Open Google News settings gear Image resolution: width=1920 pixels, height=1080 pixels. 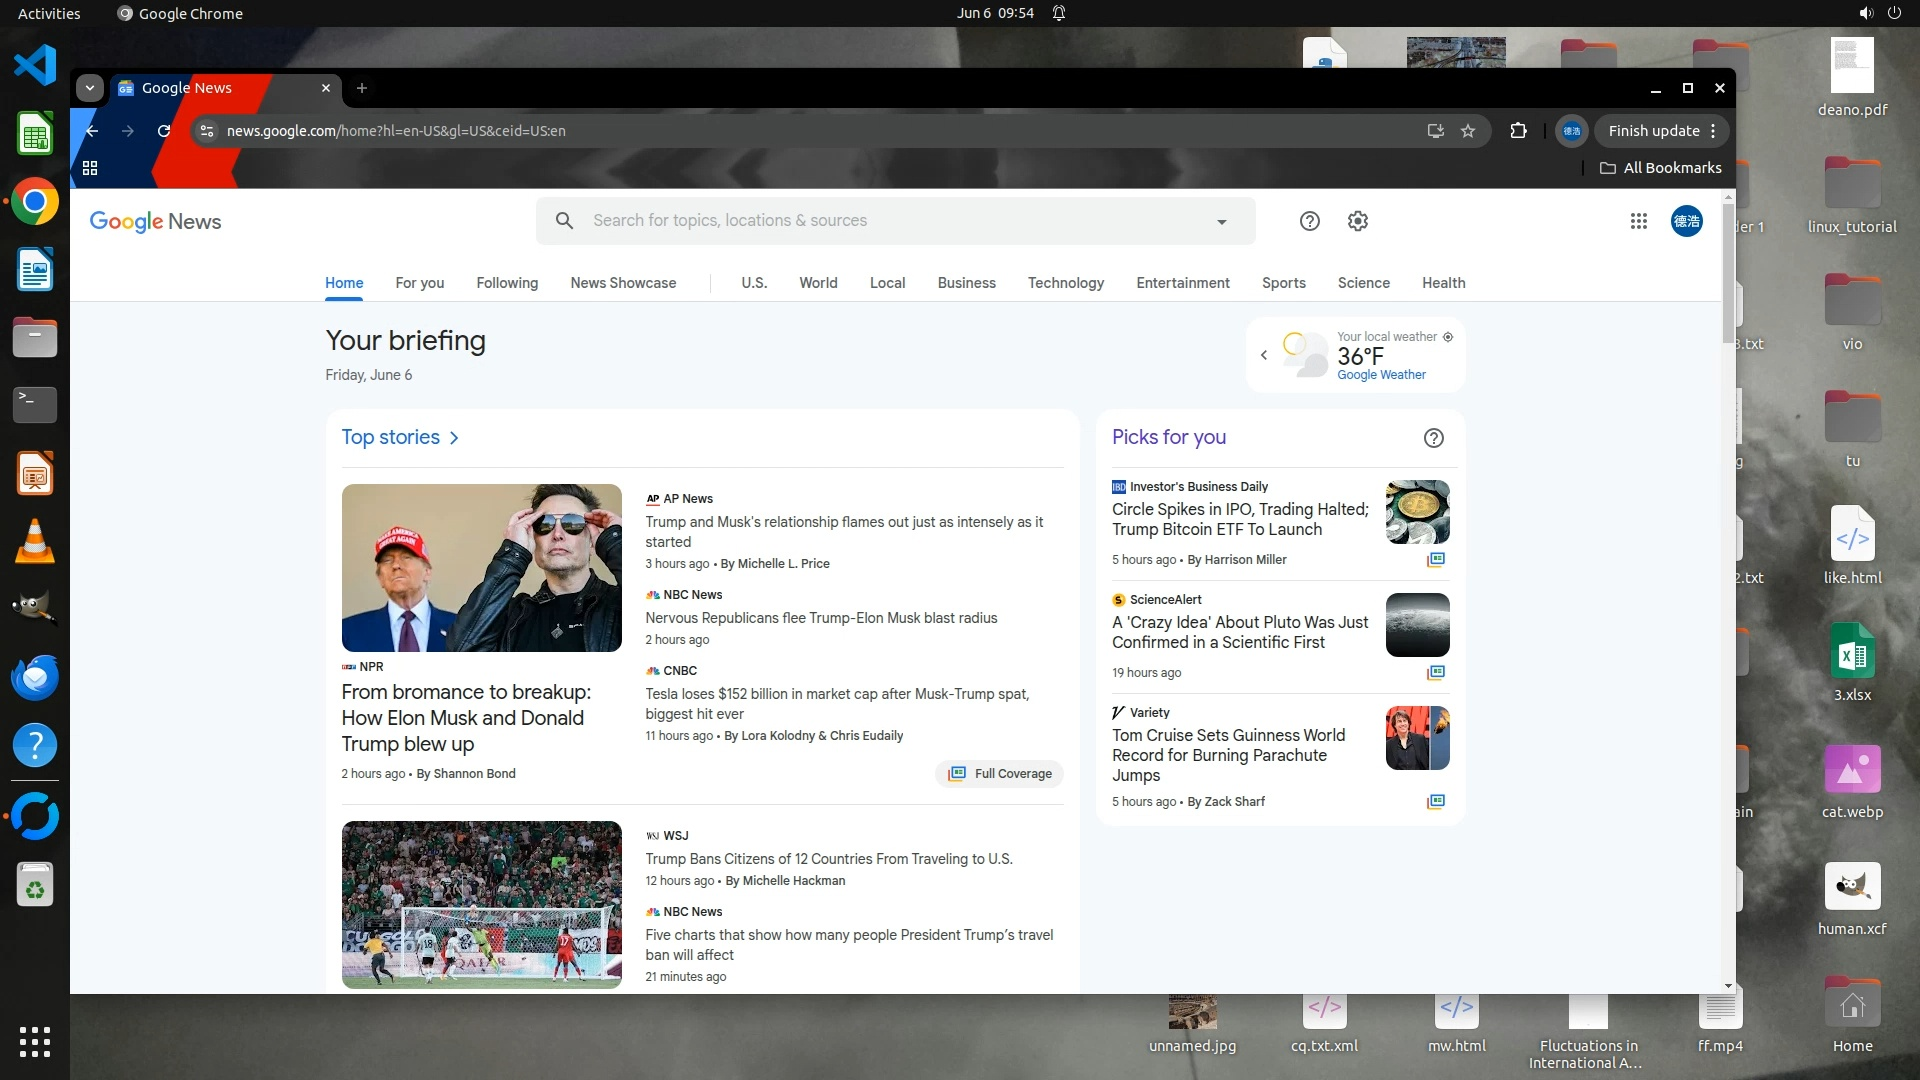[x=1357, y=221]
